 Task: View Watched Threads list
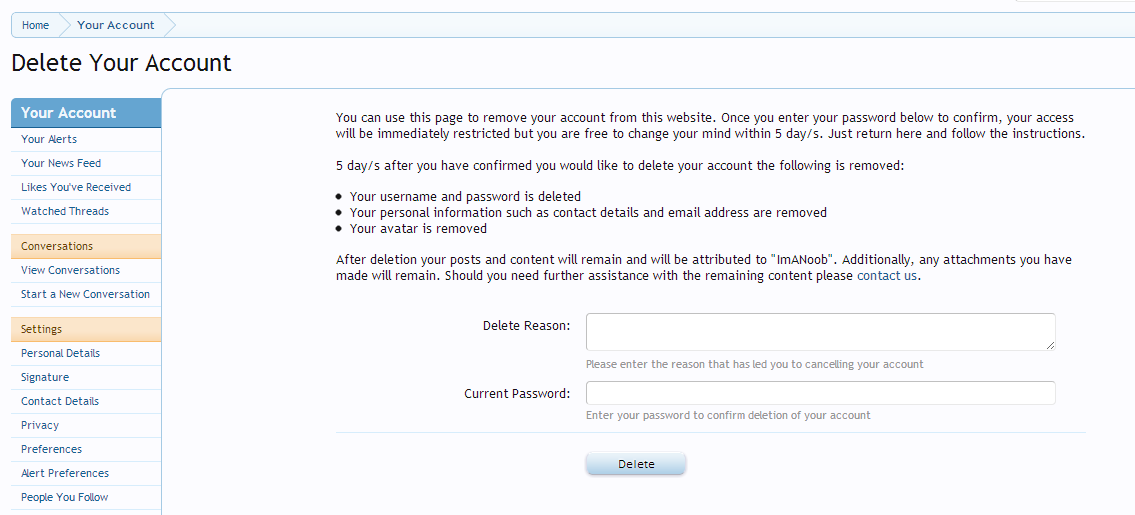tap(65, 211)
